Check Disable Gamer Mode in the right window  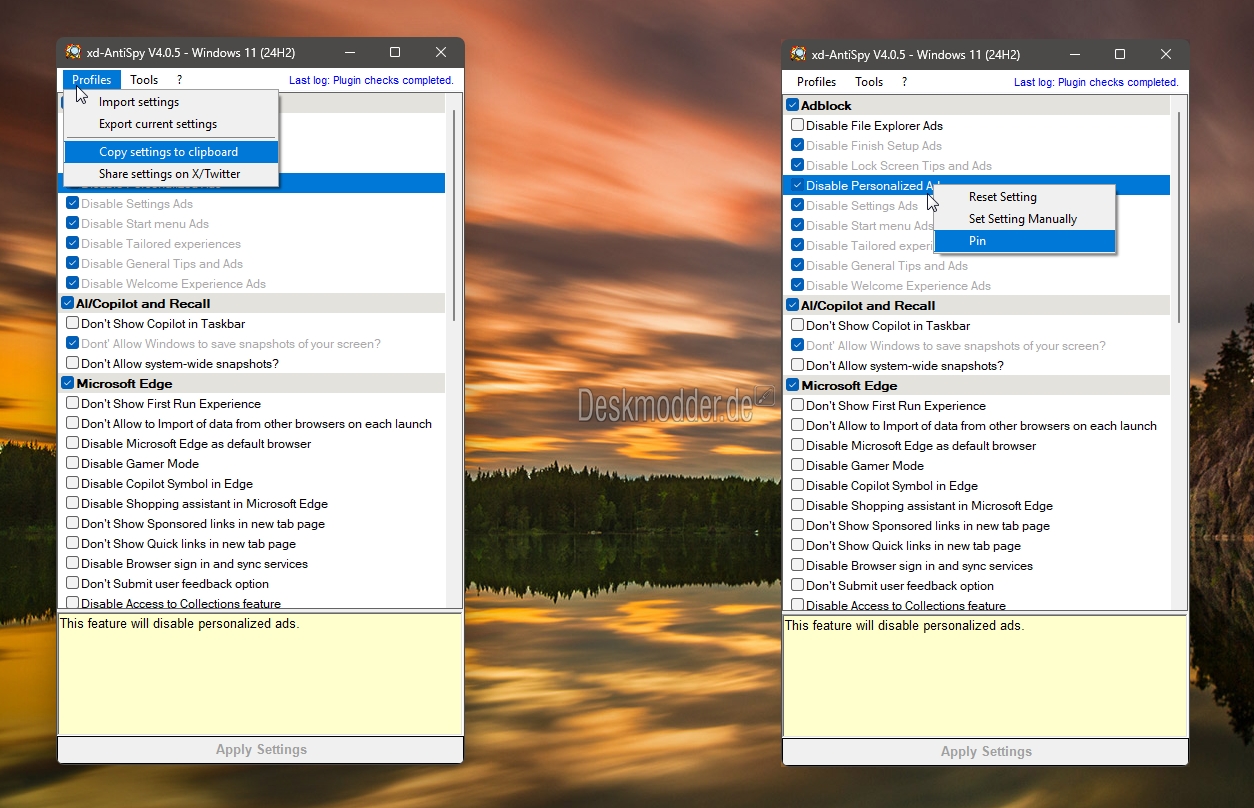click(797, 466)
